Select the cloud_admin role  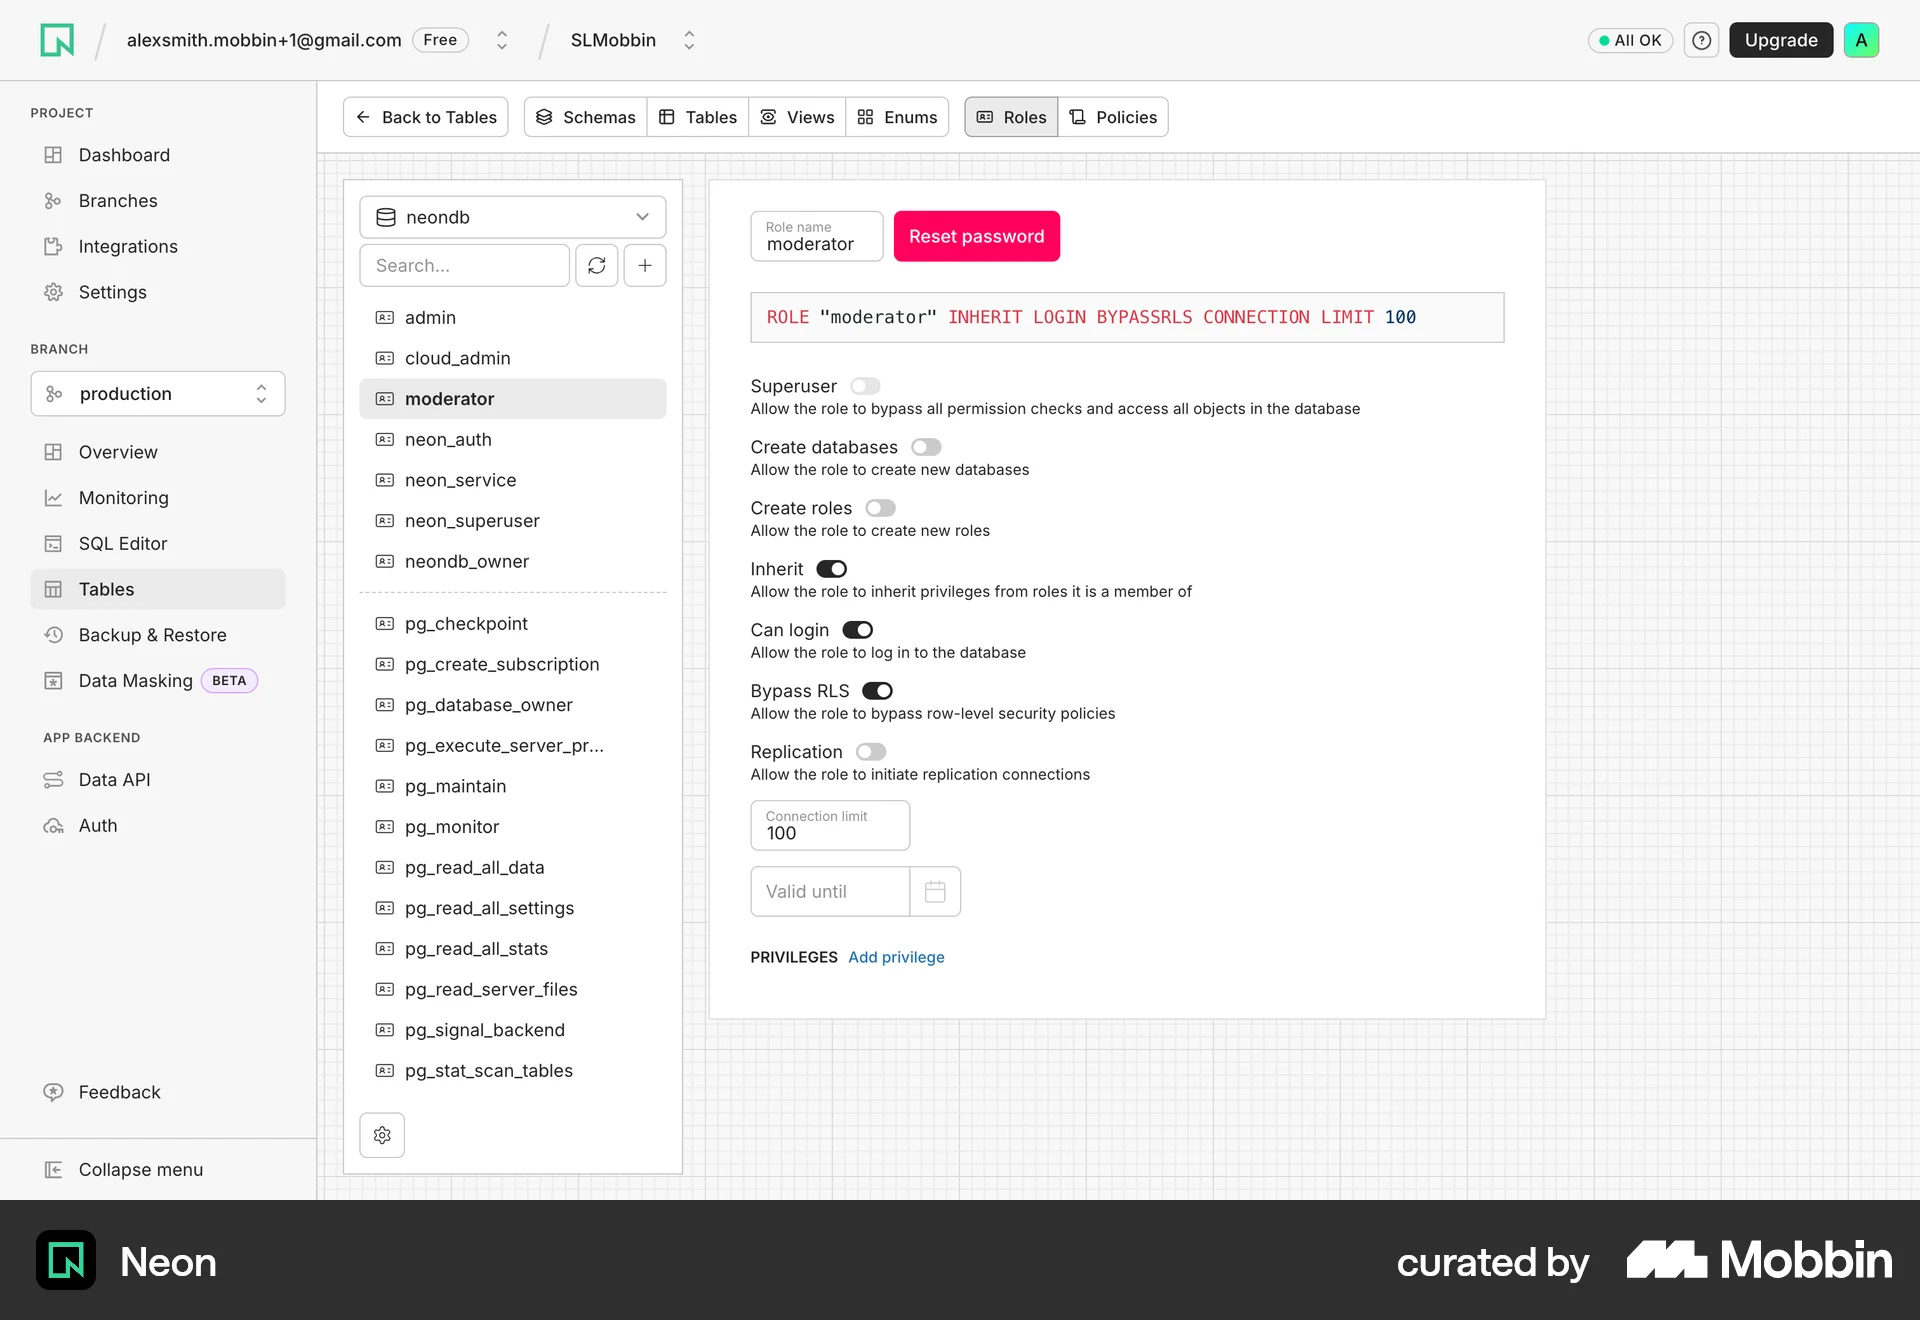512,358
